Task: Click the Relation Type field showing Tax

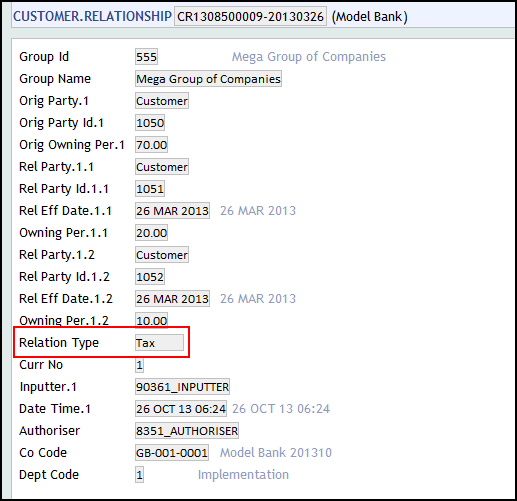Action: click(x=159, y=343)
